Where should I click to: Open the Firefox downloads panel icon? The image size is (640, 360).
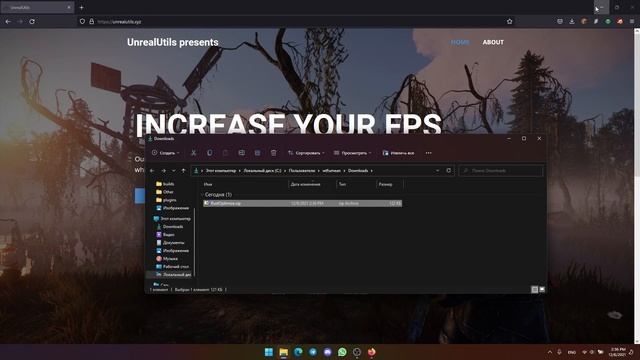572,21
